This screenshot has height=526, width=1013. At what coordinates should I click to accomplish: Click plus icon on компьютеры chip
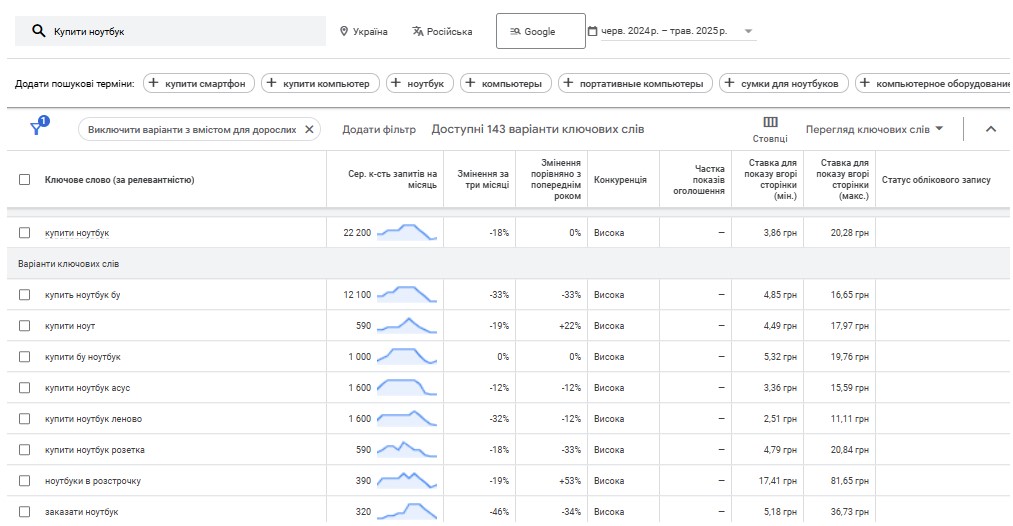(470, 83)
